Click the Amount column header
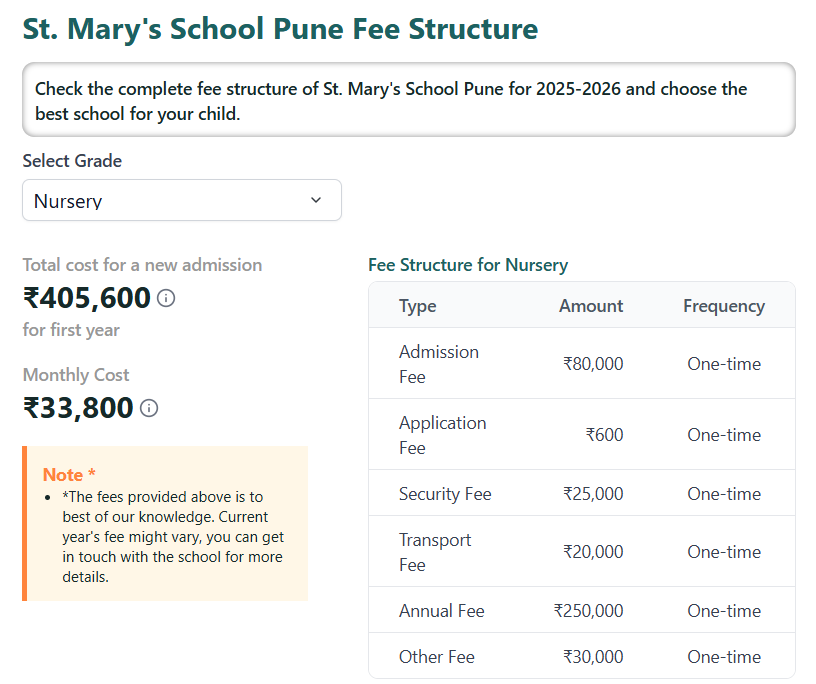Image resolution: width=816 pixels, height=684 pixels. (591, 306)
